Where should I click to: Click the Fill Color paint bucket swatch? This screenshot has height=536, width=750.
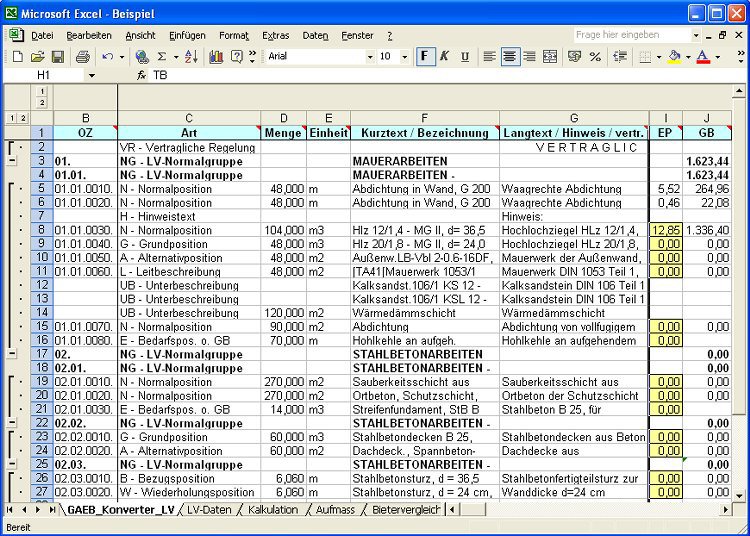674,57
